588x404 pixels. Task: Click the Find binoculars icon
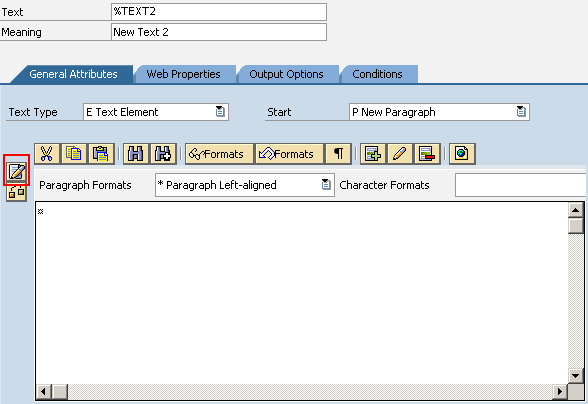tap(135, 154)
